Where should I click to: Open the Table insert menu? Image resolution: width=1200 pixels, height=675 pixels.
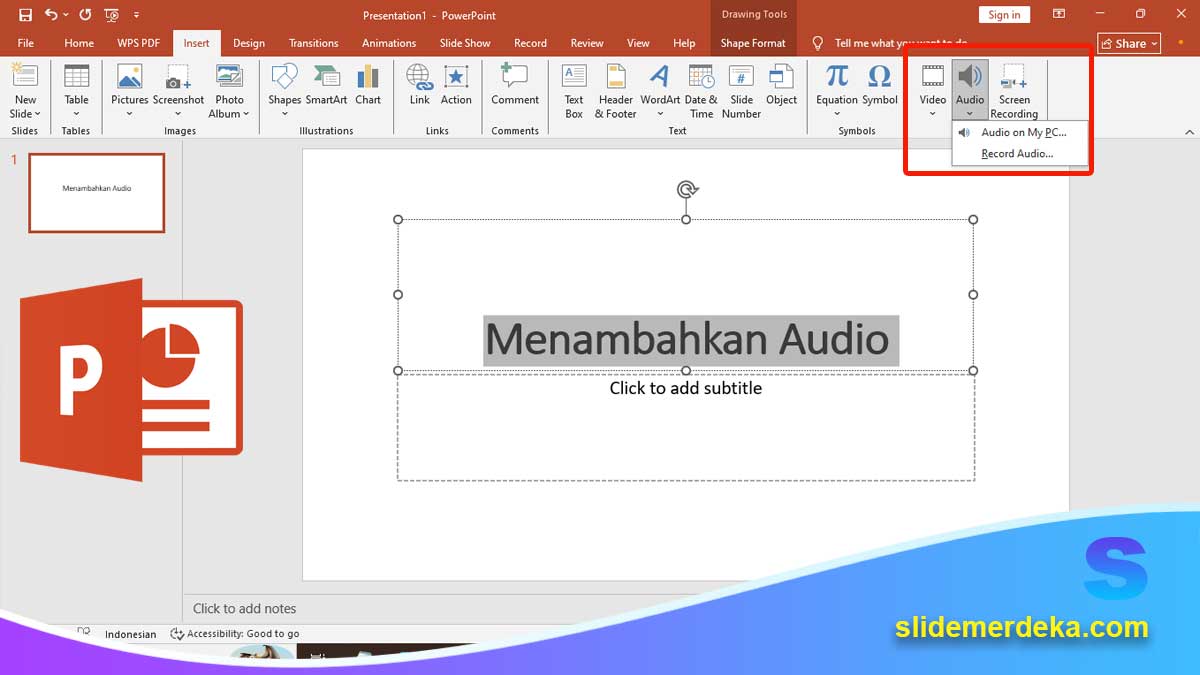pos(76,91)
